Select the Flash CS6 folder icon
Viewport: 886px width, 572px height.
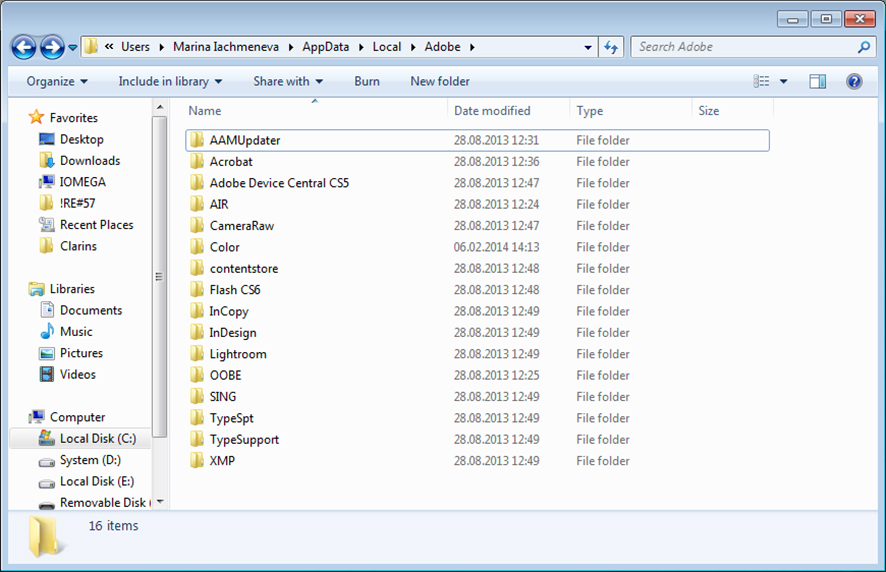coord(197,289)
